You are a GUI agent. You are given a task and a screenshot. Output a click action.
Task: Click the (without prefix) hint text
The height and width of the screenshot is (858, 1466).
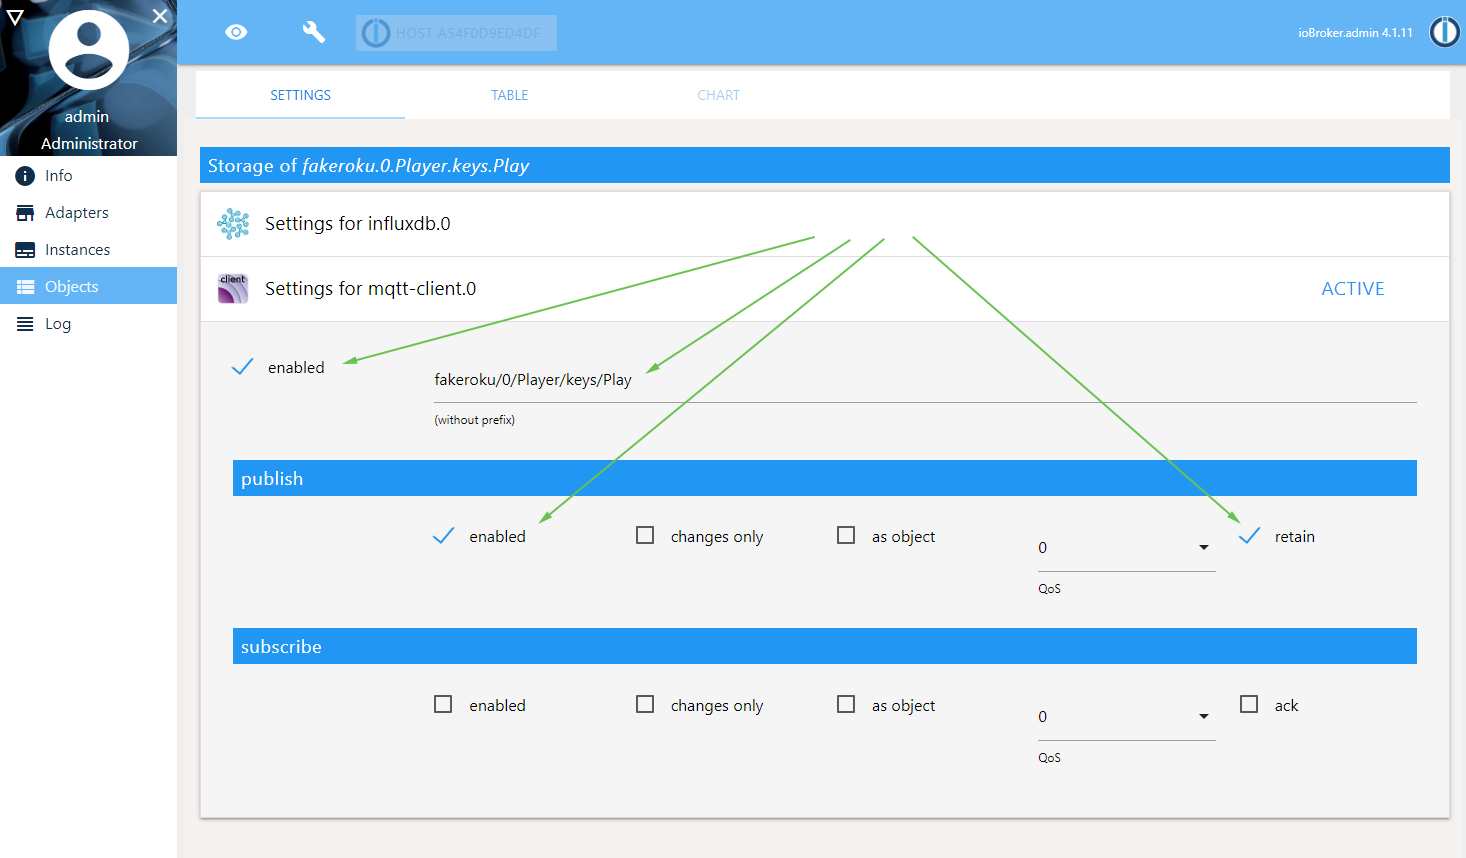475,420
